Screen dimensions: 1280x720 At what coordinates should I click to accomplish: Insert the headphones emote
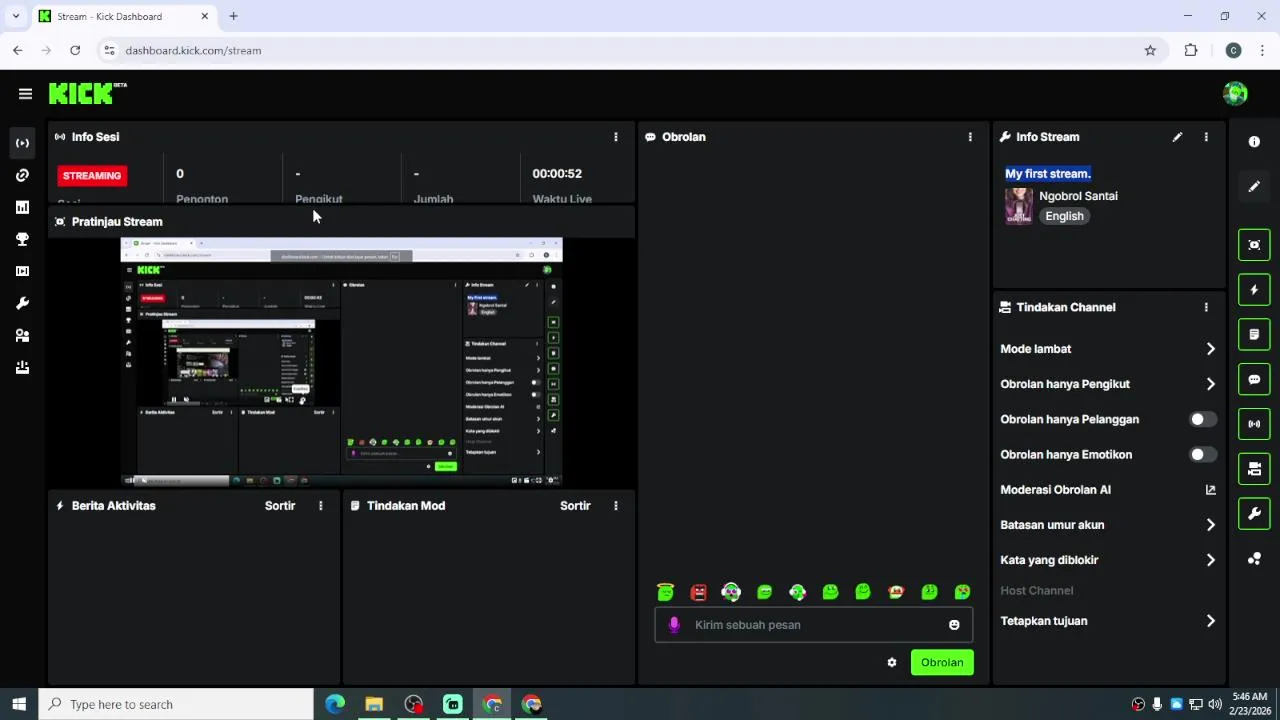[x=731, y=592]
